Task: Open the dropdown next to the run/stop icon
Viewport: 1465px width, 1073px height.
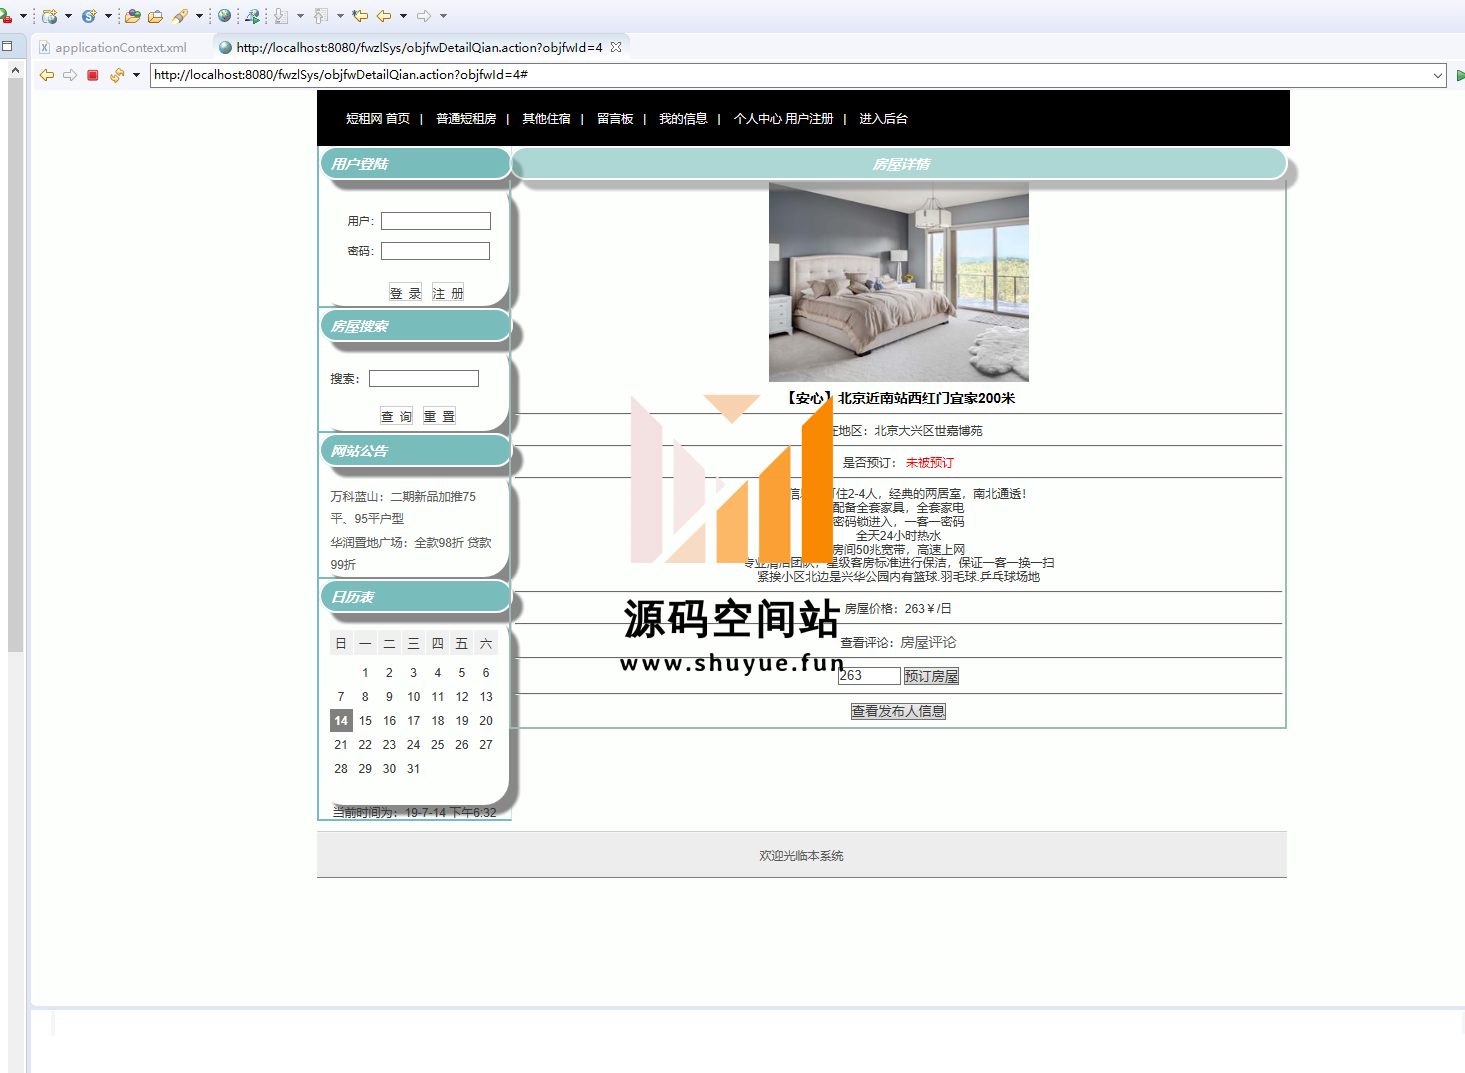Action: [x=23, y=16]
